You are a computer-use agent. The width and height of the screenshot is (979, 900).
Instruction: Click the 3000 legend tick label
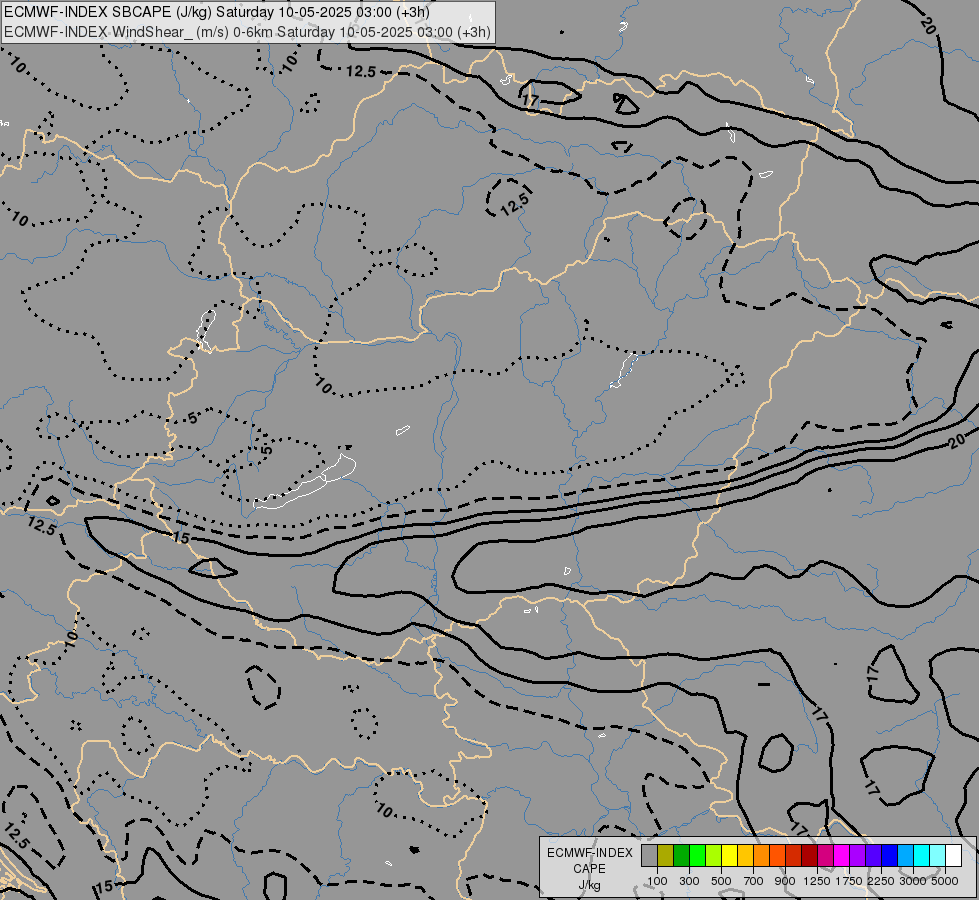tap(913, 881)
